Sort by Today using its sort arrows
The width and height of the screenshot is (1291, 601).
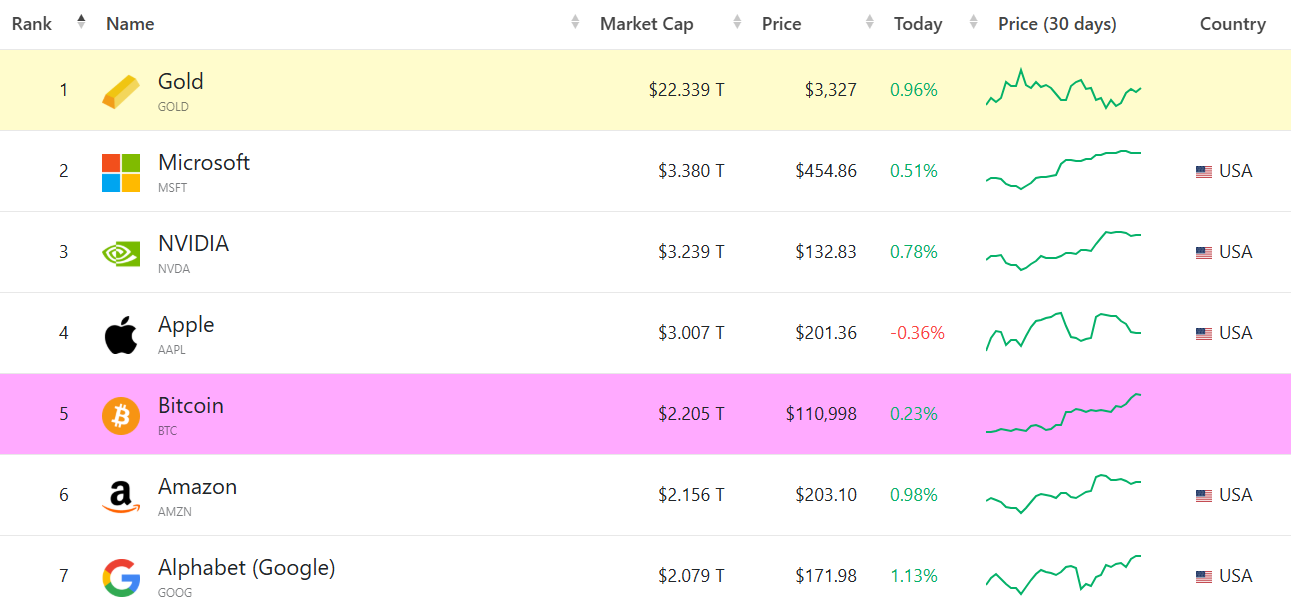click(973, 22)
